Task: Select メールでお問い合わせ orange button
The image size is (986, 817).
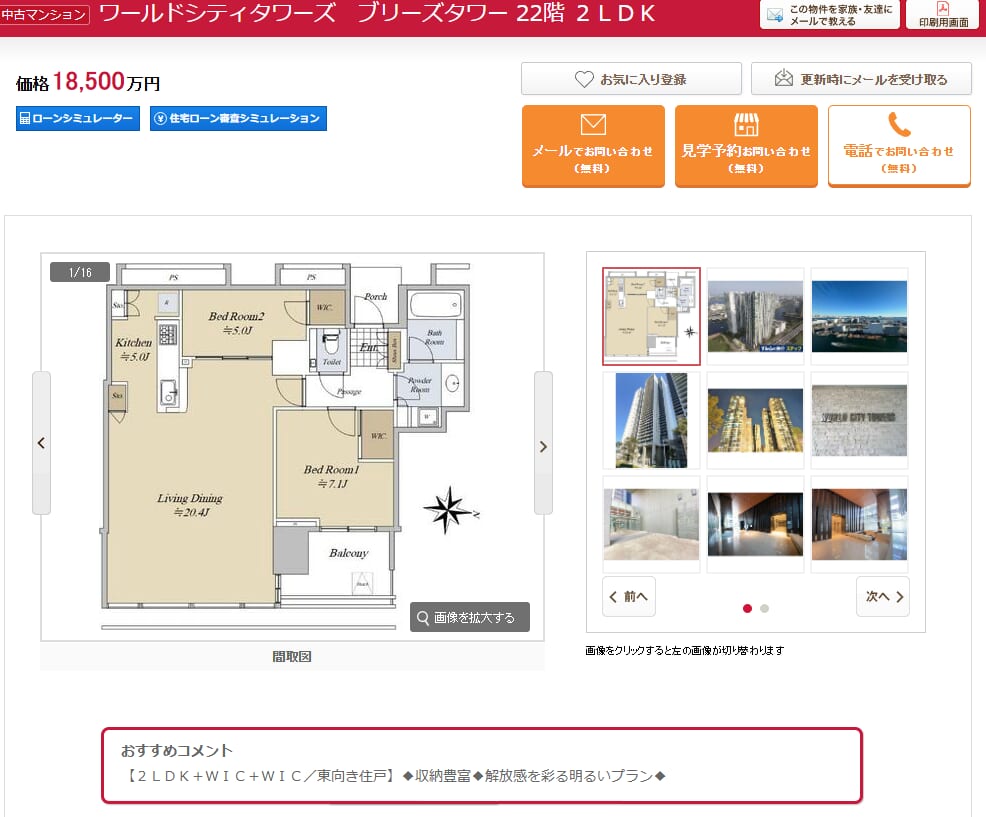Action: pyautogui.click(x=593, y=146)
